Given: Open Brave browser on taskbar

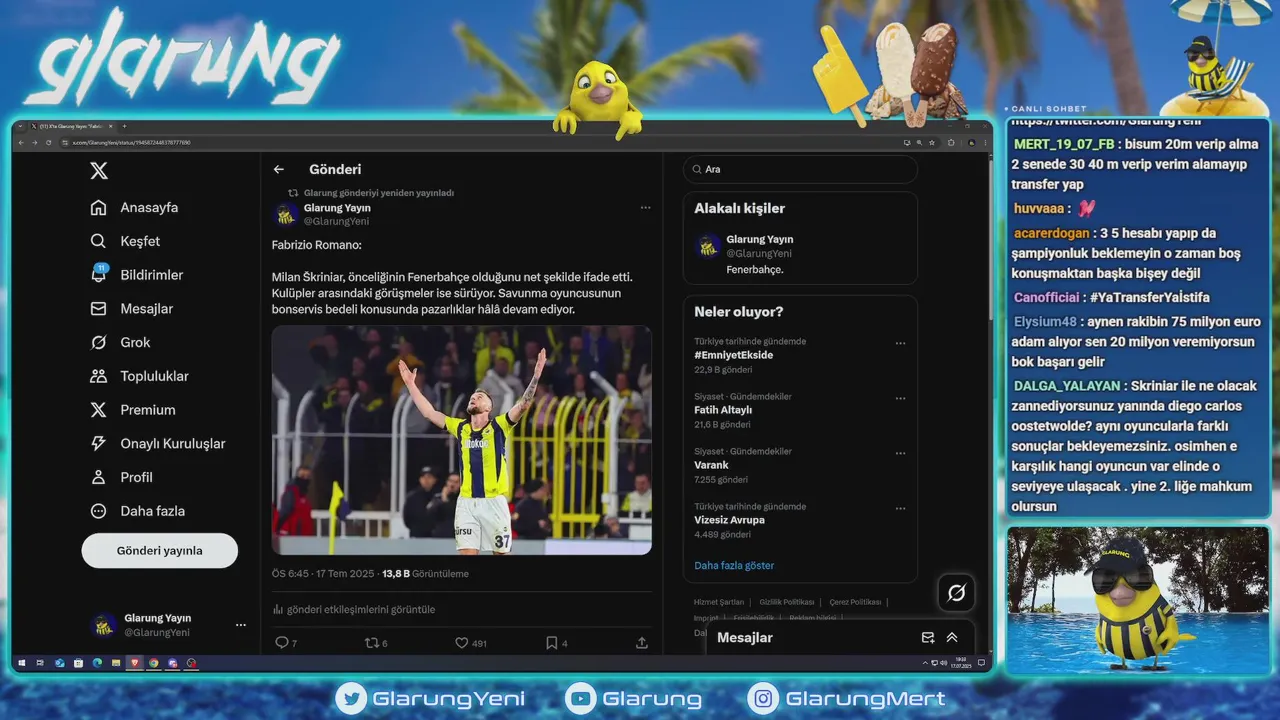Looking at the screenshot, I should coord(135,663).
